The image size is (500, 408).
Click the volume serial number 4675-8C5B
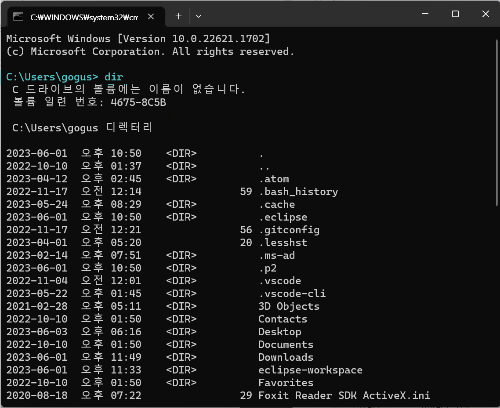138,102
